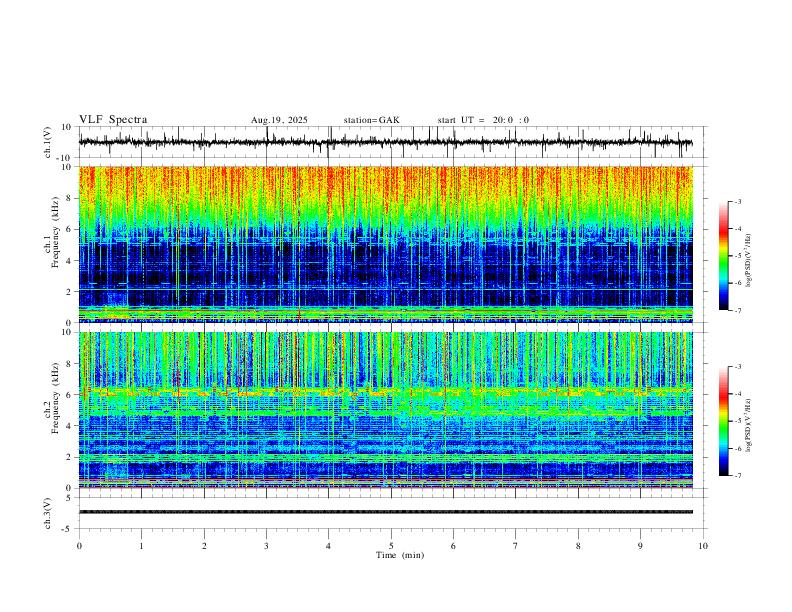The width and height of the screenshot is (792, 612).
Task: Click the 'station=GAK' label
Action: (371, 120)
